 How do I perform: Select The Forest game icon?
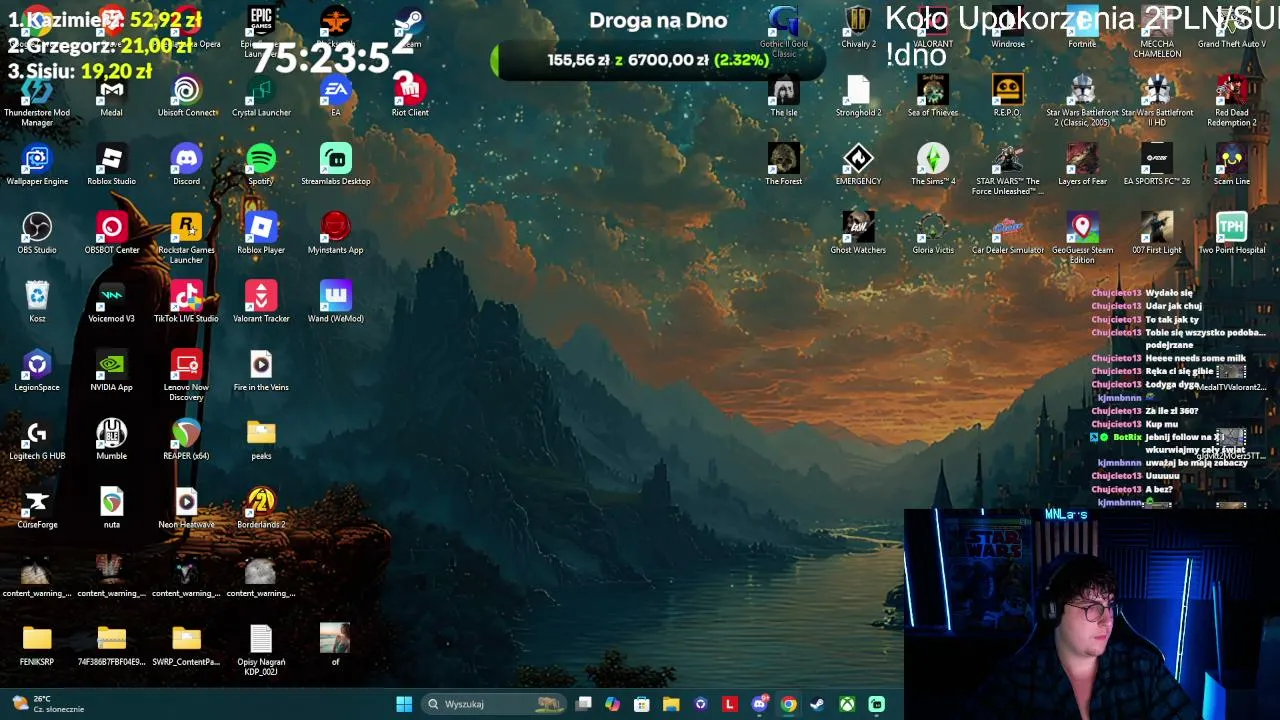click(x=783, y=166)
